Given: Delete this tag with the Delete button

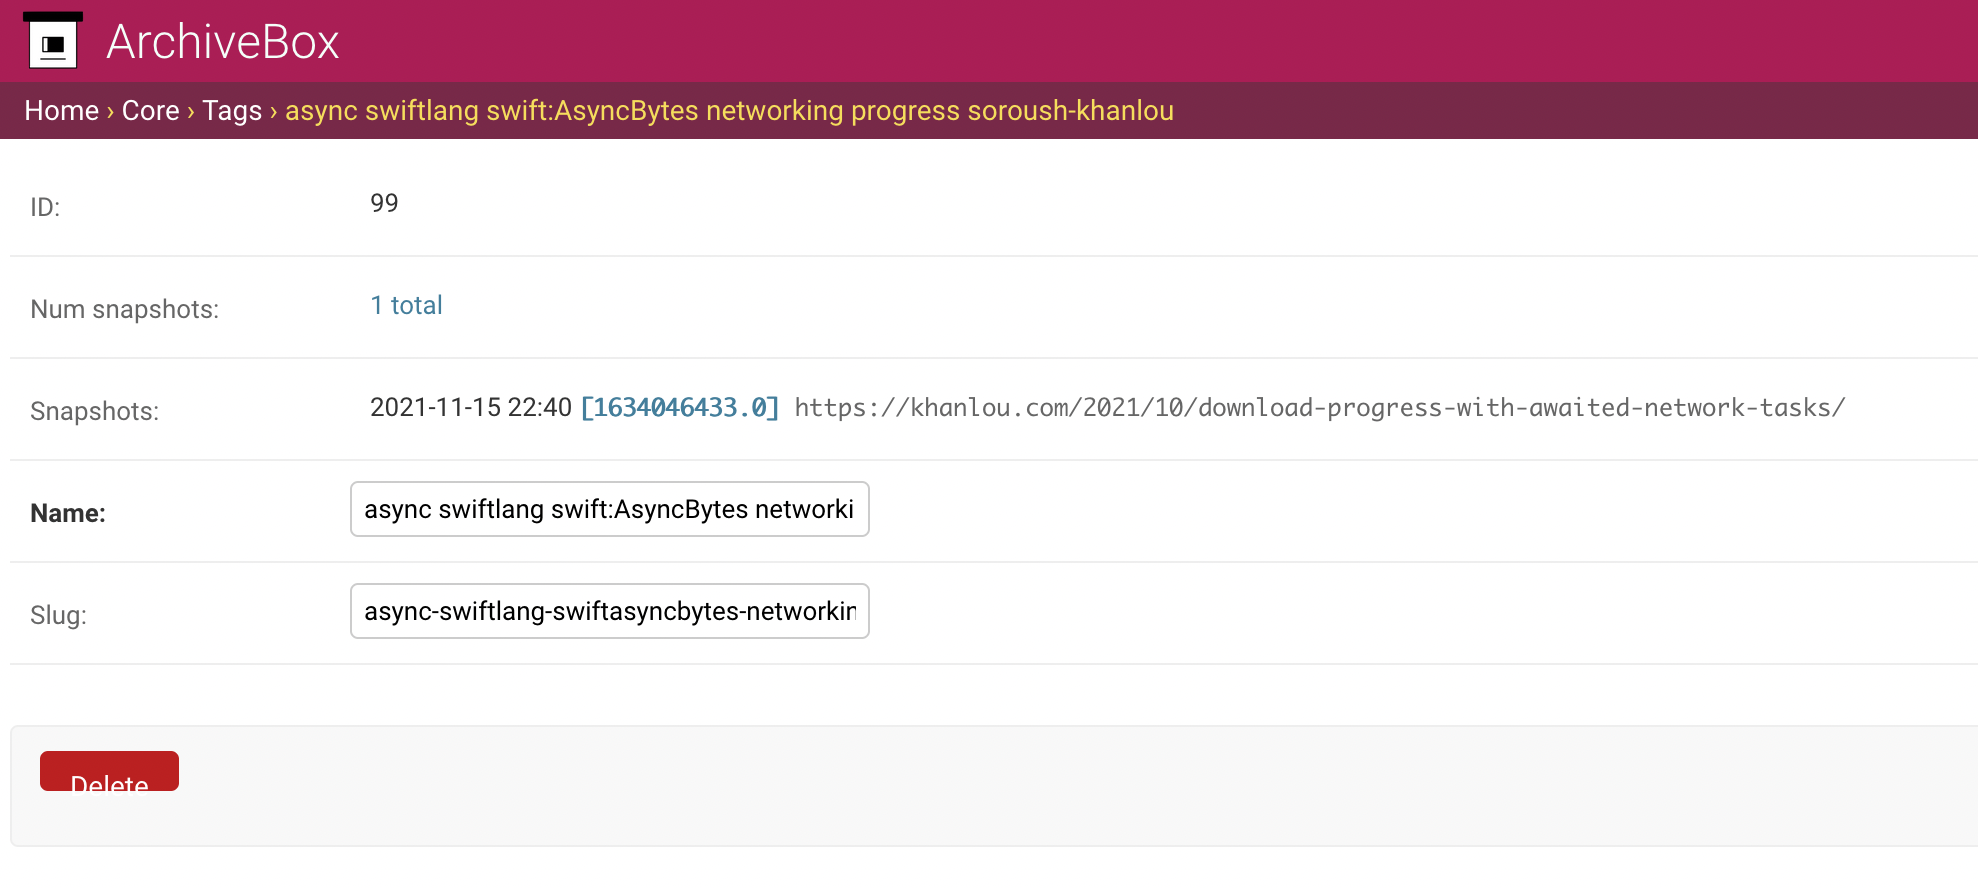Looking at the screenshot, I should pos(110,771).
